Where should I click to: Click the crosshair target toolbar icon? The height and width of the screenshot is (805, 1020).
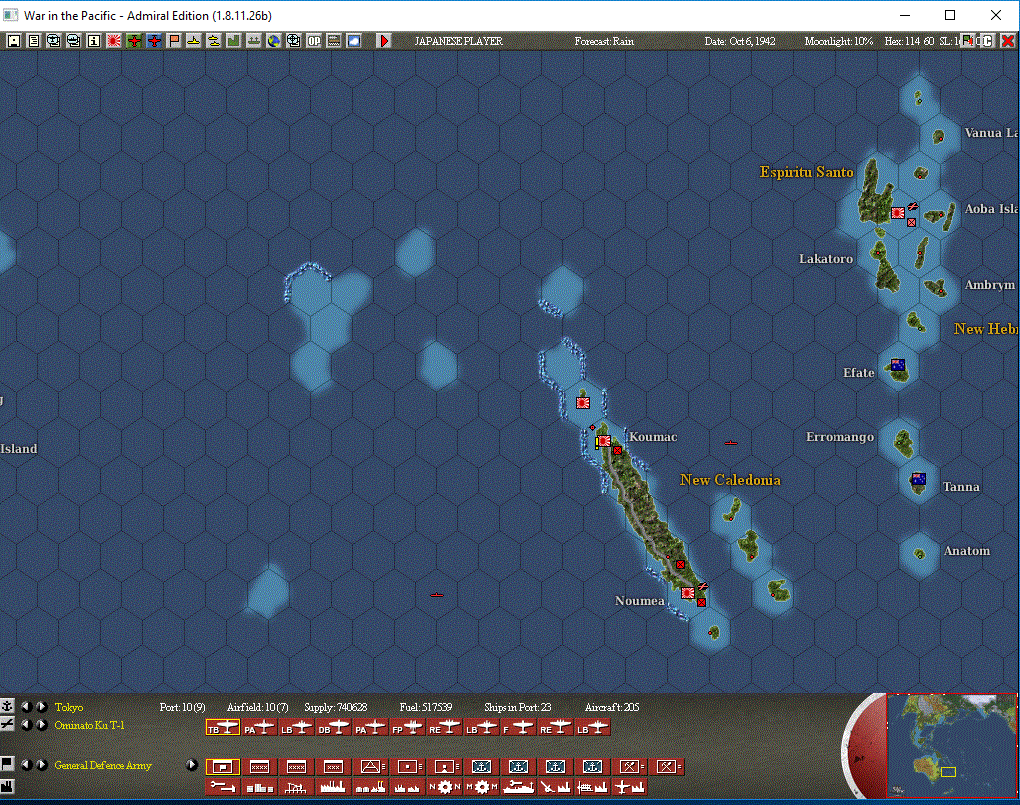pyautogui.click(x=294, y=41)
